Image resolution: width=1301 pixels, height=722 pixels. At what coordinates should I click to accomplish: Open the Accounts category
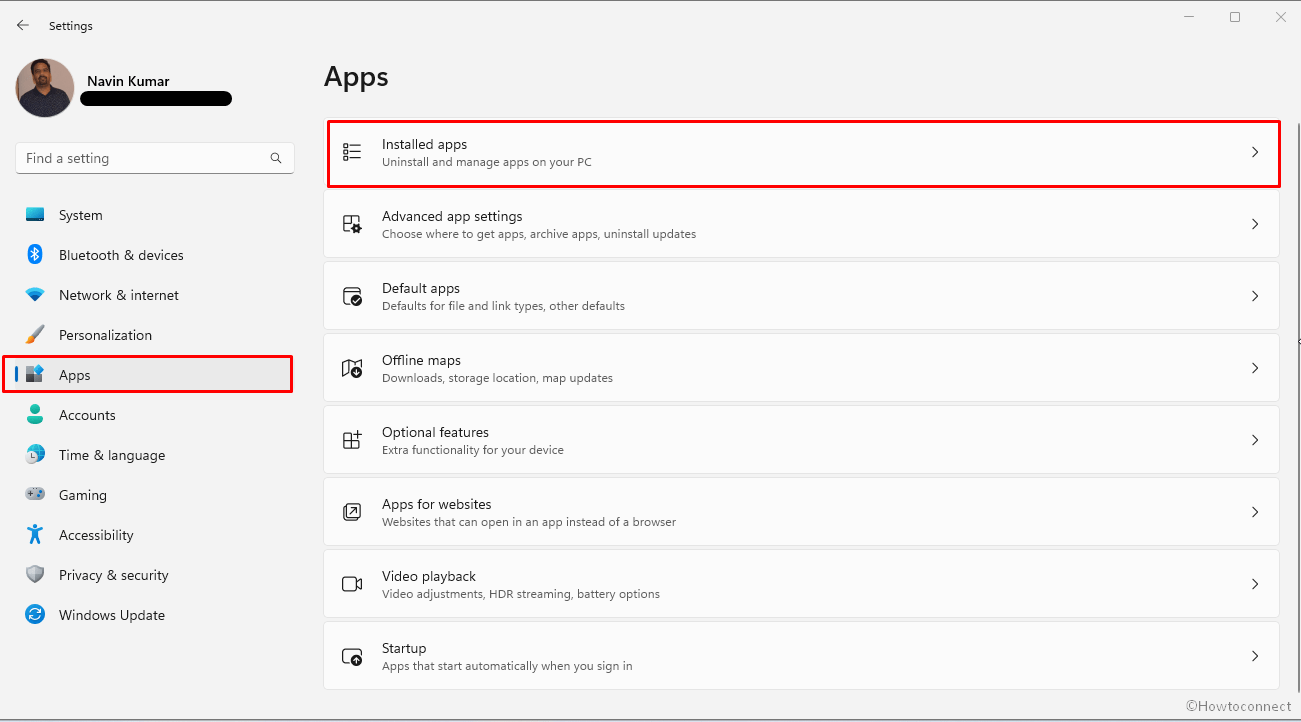coord(155,415)
